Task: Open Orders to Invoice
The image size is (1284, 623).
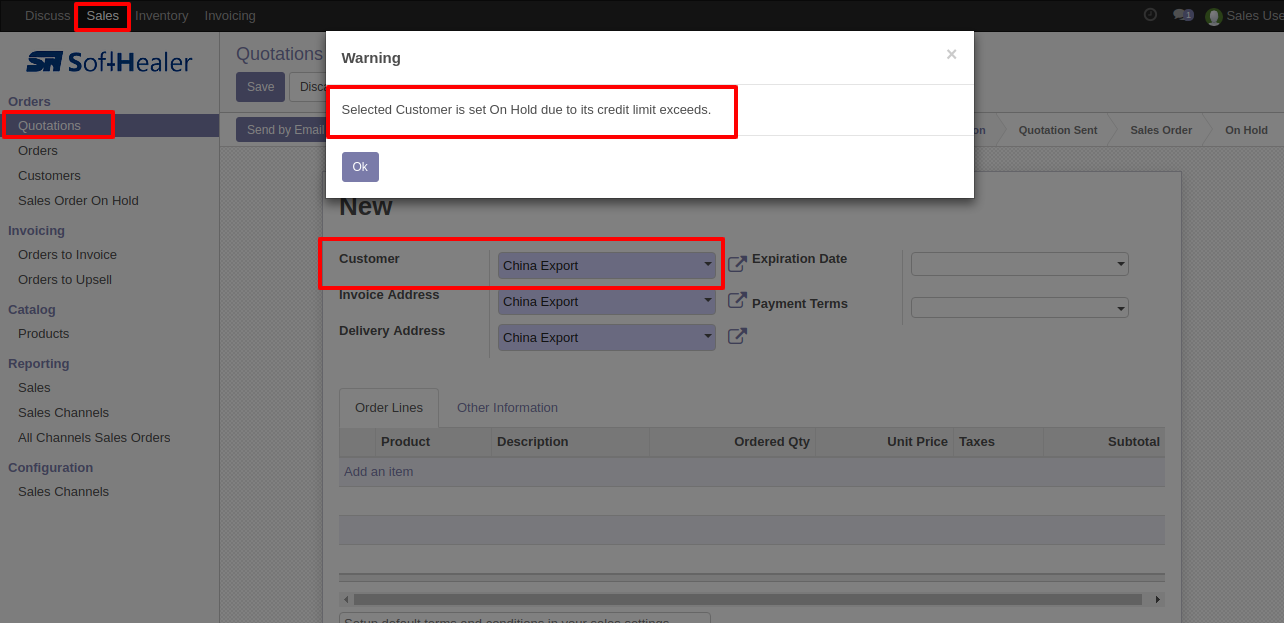Action: click(67, 254)
